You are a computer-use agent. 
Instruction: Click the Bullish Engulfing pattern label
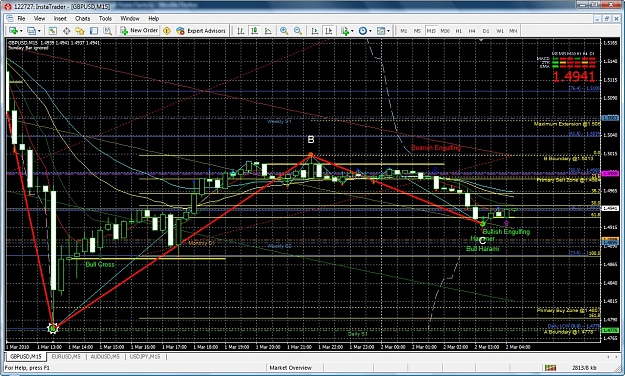(506, 232)
